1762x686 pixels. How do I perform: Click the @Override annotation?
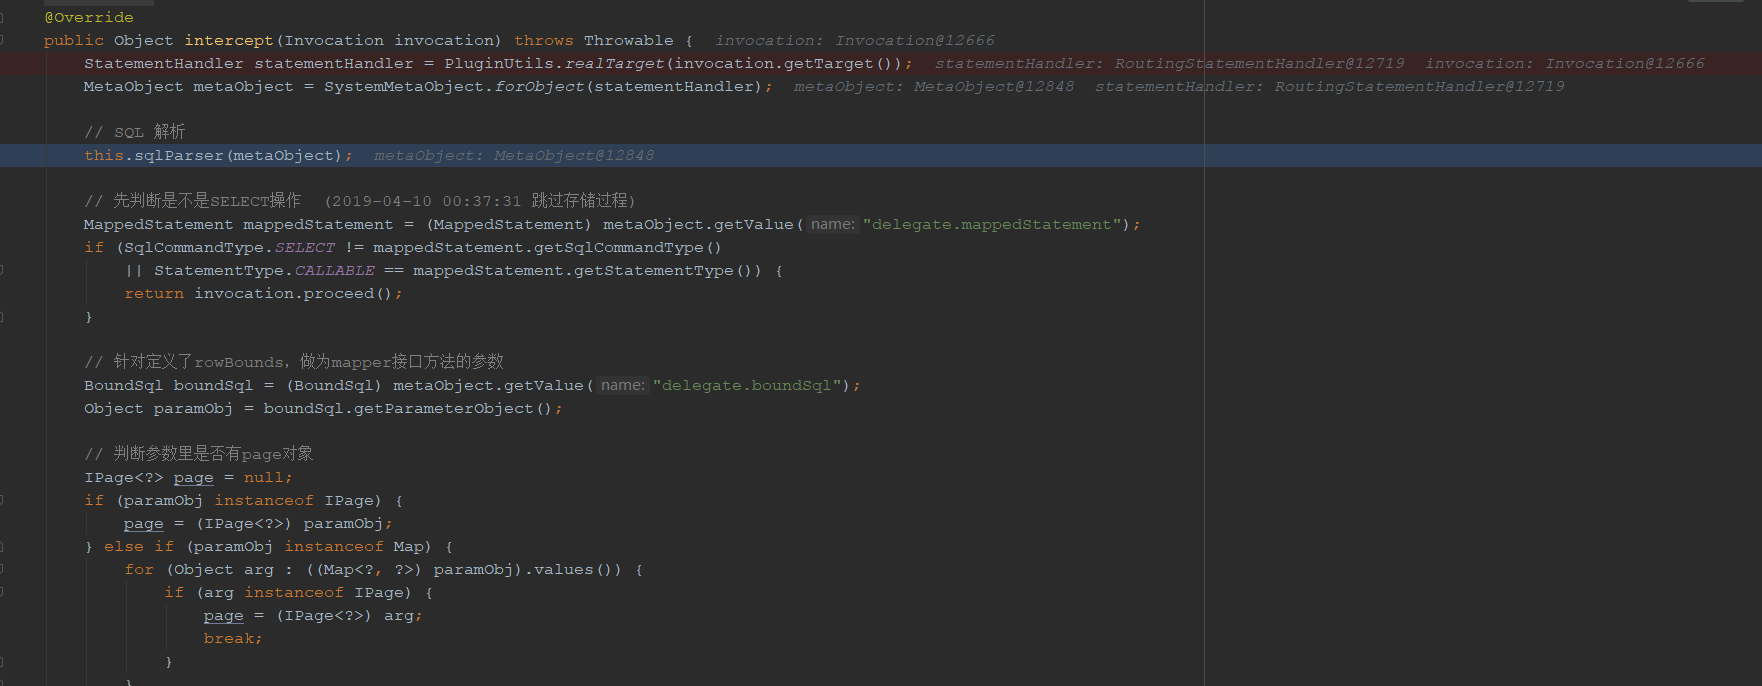coord(89,18)
